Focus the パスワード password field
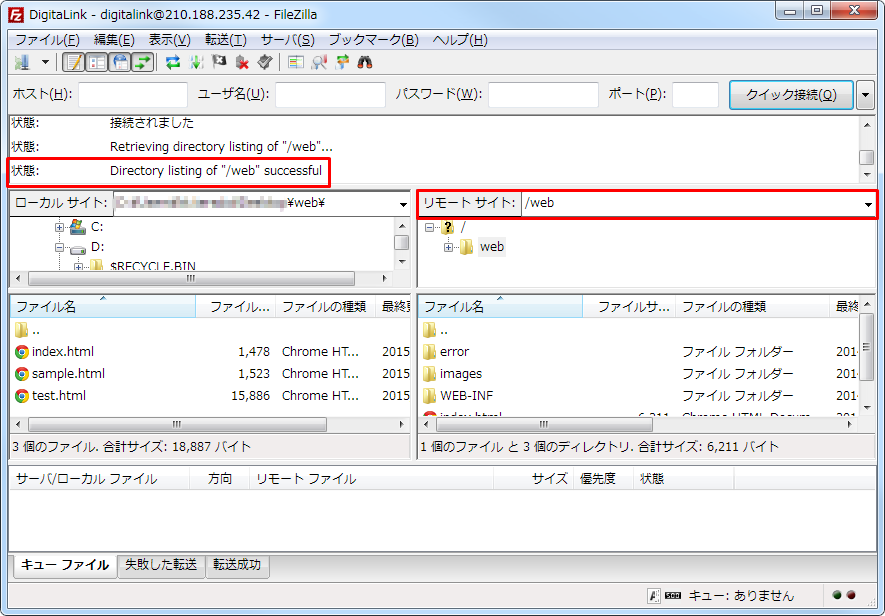This screenshot has height=616, width=885. (543, 95)
